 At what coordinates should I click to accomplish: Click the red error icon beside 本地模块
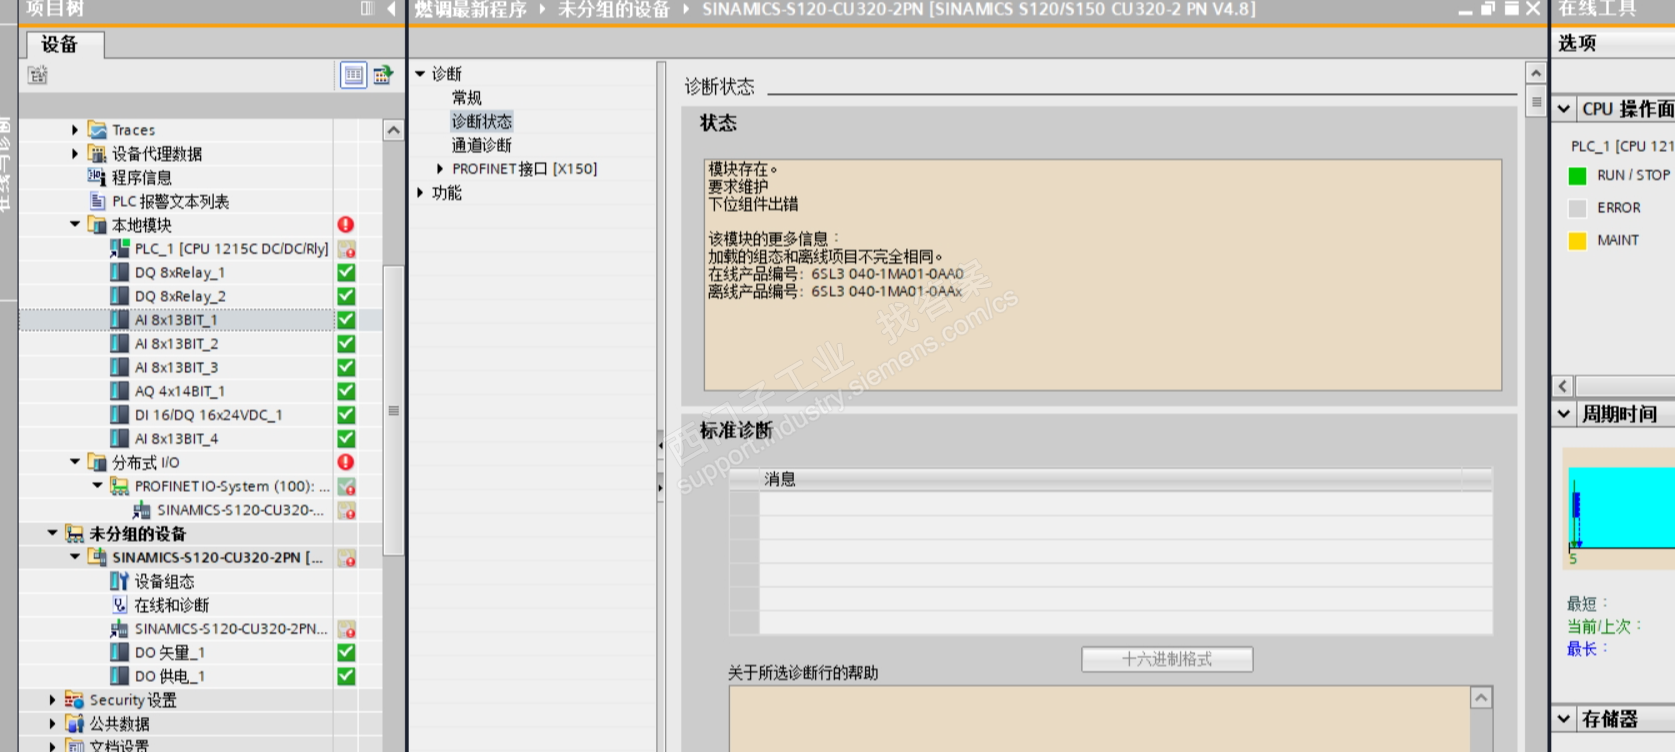tap(346, 225)
